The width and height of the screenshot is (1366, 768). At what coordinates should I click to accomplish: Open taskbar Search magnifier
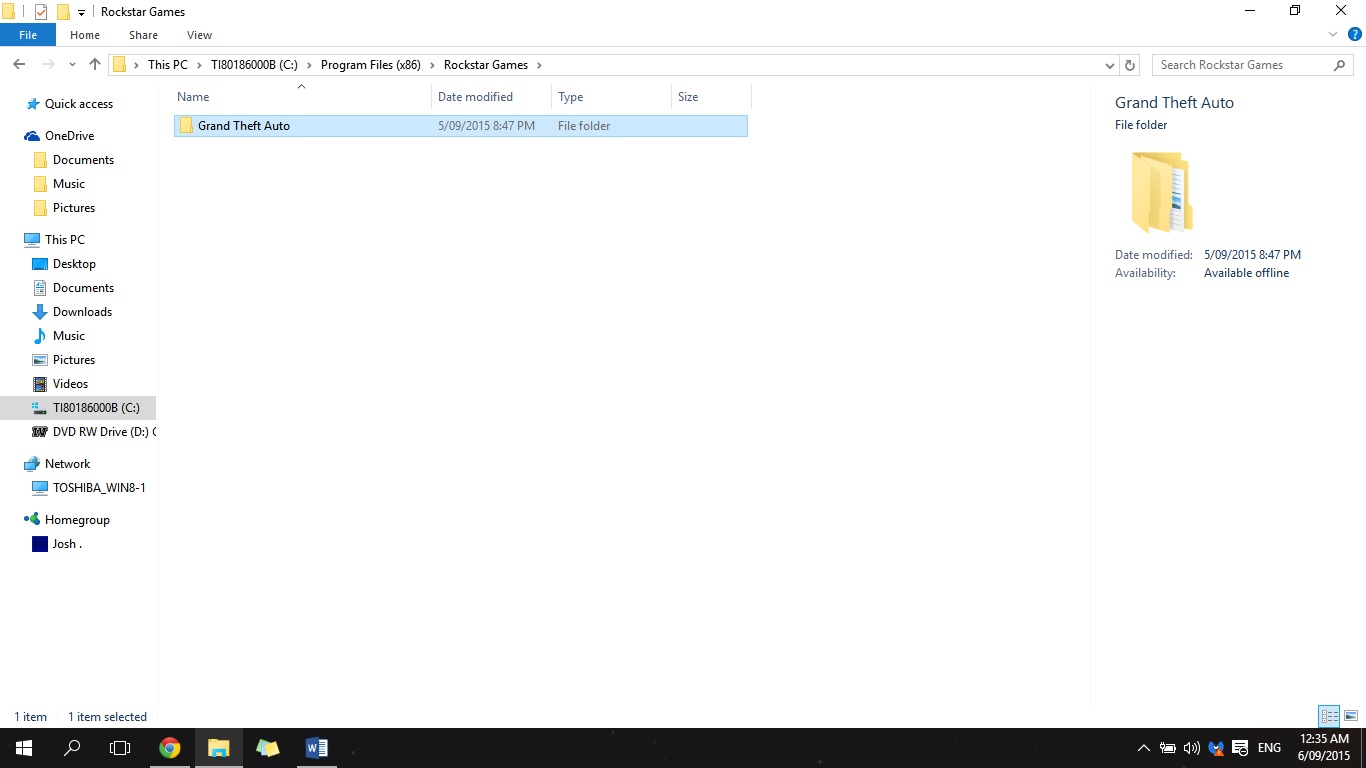coord(72,748)
